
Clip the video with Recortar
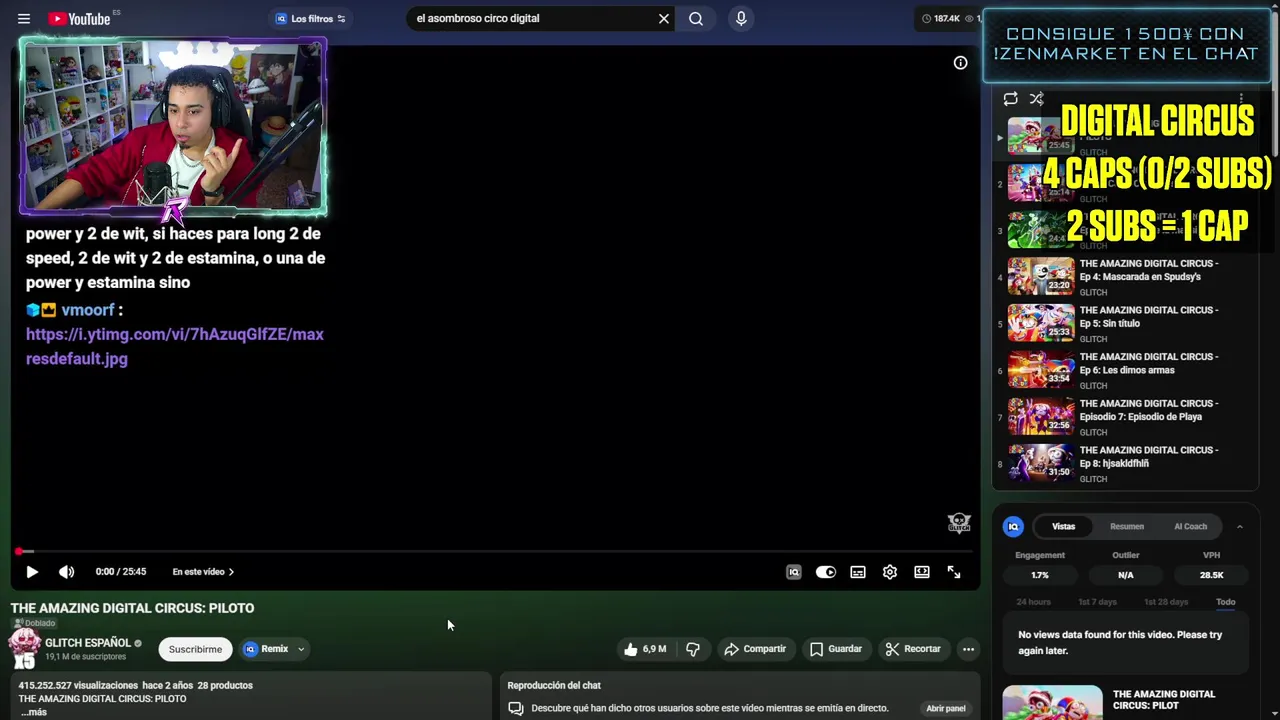coord(913,649)
